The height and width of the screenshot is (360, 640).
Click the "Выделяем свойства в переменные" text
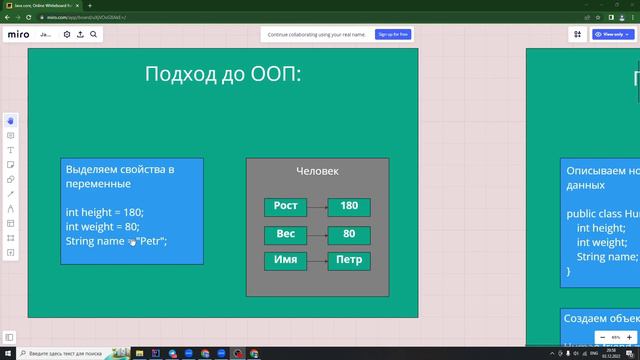point(120,176)
